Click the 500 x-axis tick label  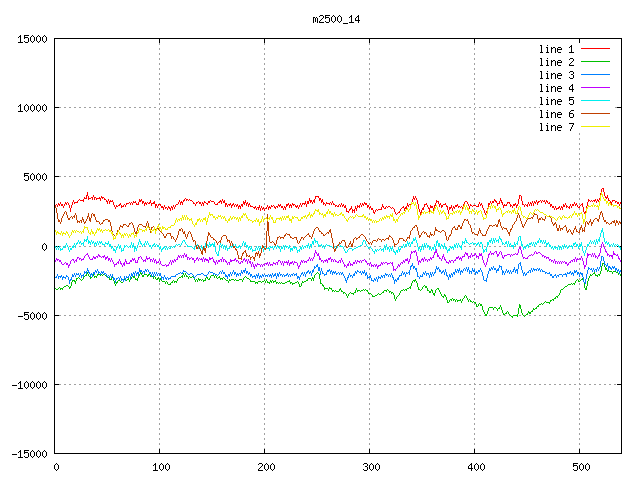pos(579,467)
